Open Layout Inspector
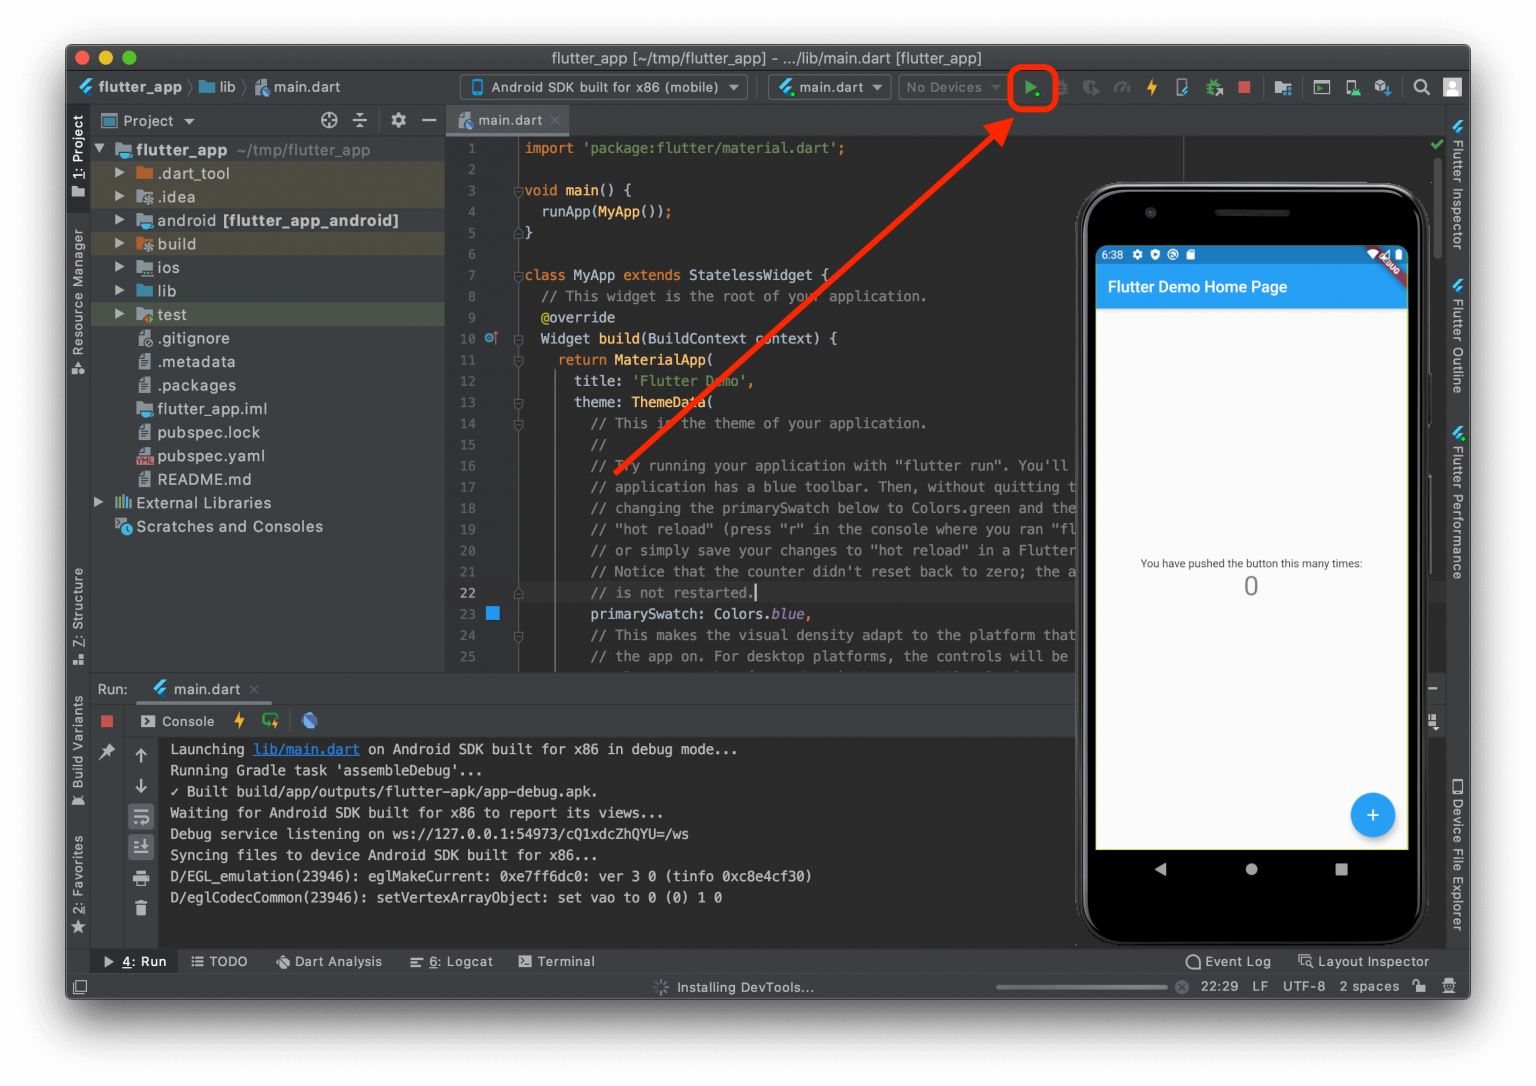This screenshot has width=1536, height=1086. click(1364, 962)
